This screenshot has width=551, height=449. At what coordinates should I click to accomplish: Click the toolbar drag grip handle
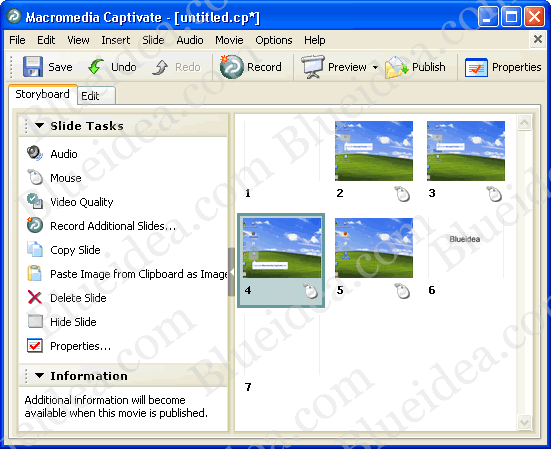(11, 67)
